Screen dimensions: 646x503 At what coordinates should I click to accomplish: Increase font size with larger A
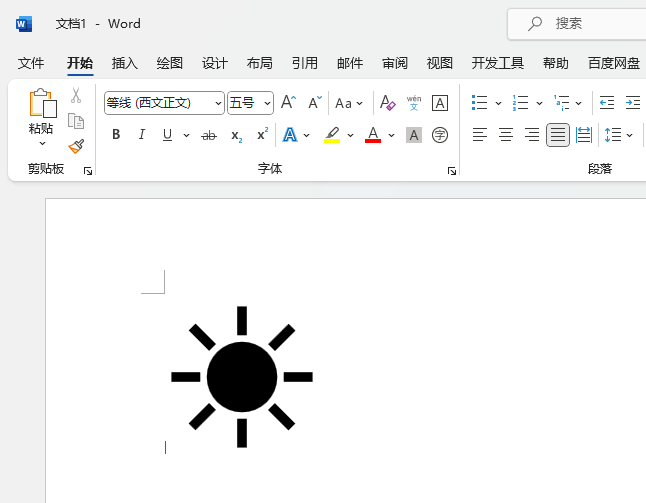[288, 103]
